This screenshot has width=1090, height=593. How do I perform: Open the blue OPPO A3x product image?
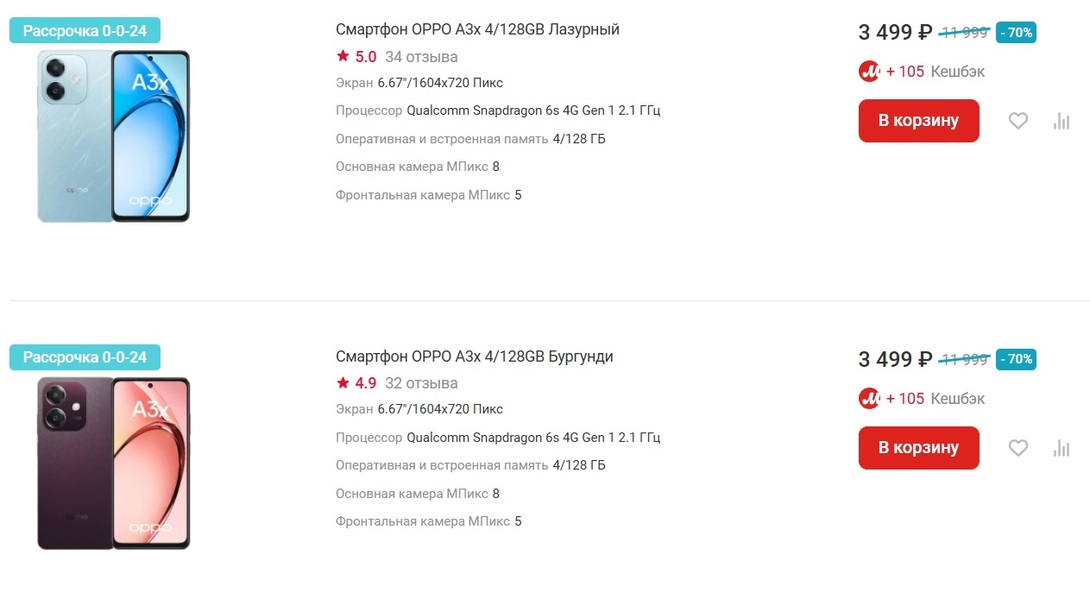point(113,136)
